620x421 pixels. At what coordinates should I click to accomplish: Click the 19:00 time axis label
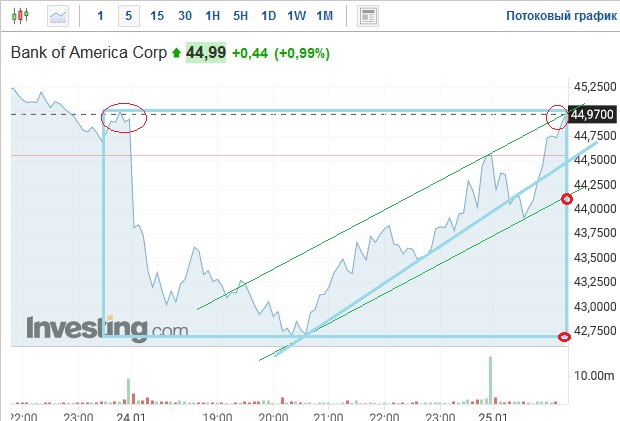(217, 417)
